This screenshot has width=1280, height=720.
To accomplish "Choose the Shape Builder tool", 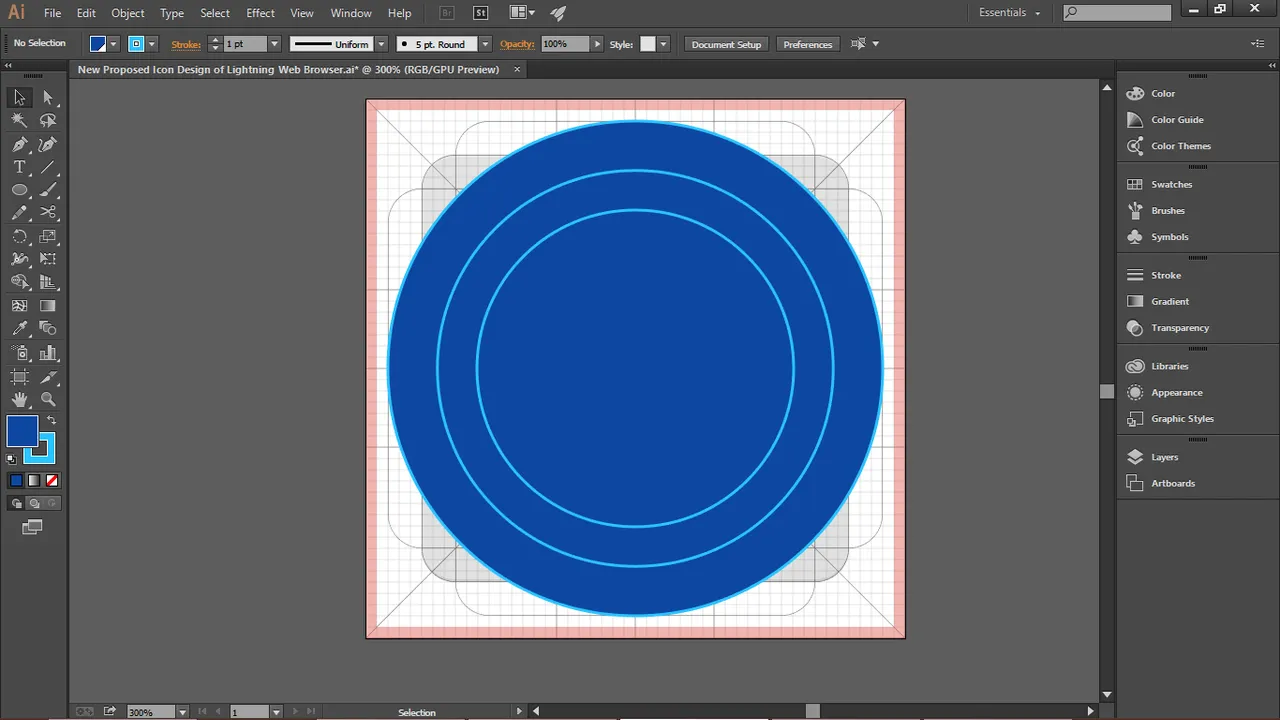I will [19, 283].
